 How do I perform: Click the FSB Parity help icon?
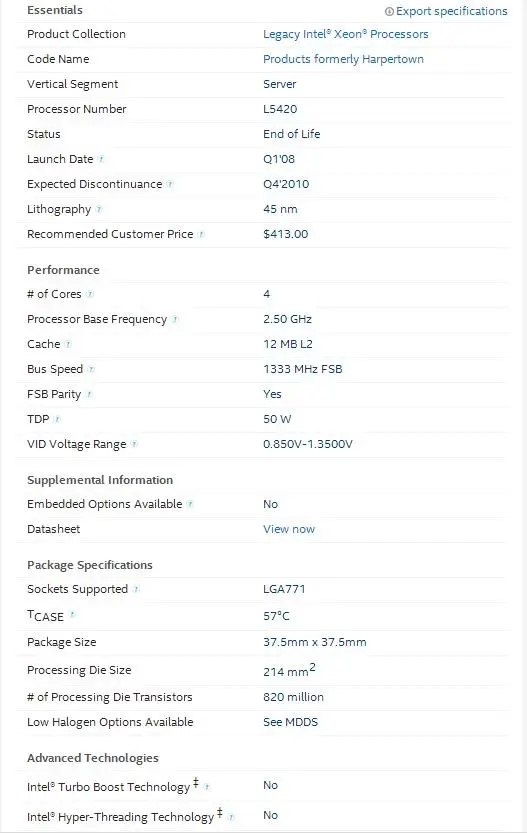coord(89,394)
